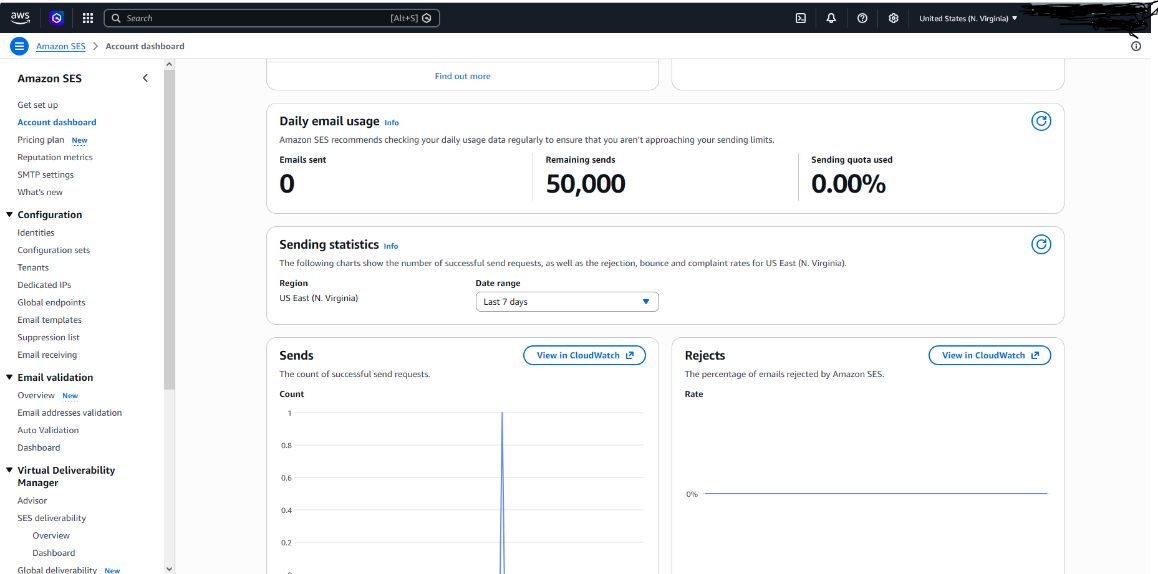Open the notifications bell

832,18
